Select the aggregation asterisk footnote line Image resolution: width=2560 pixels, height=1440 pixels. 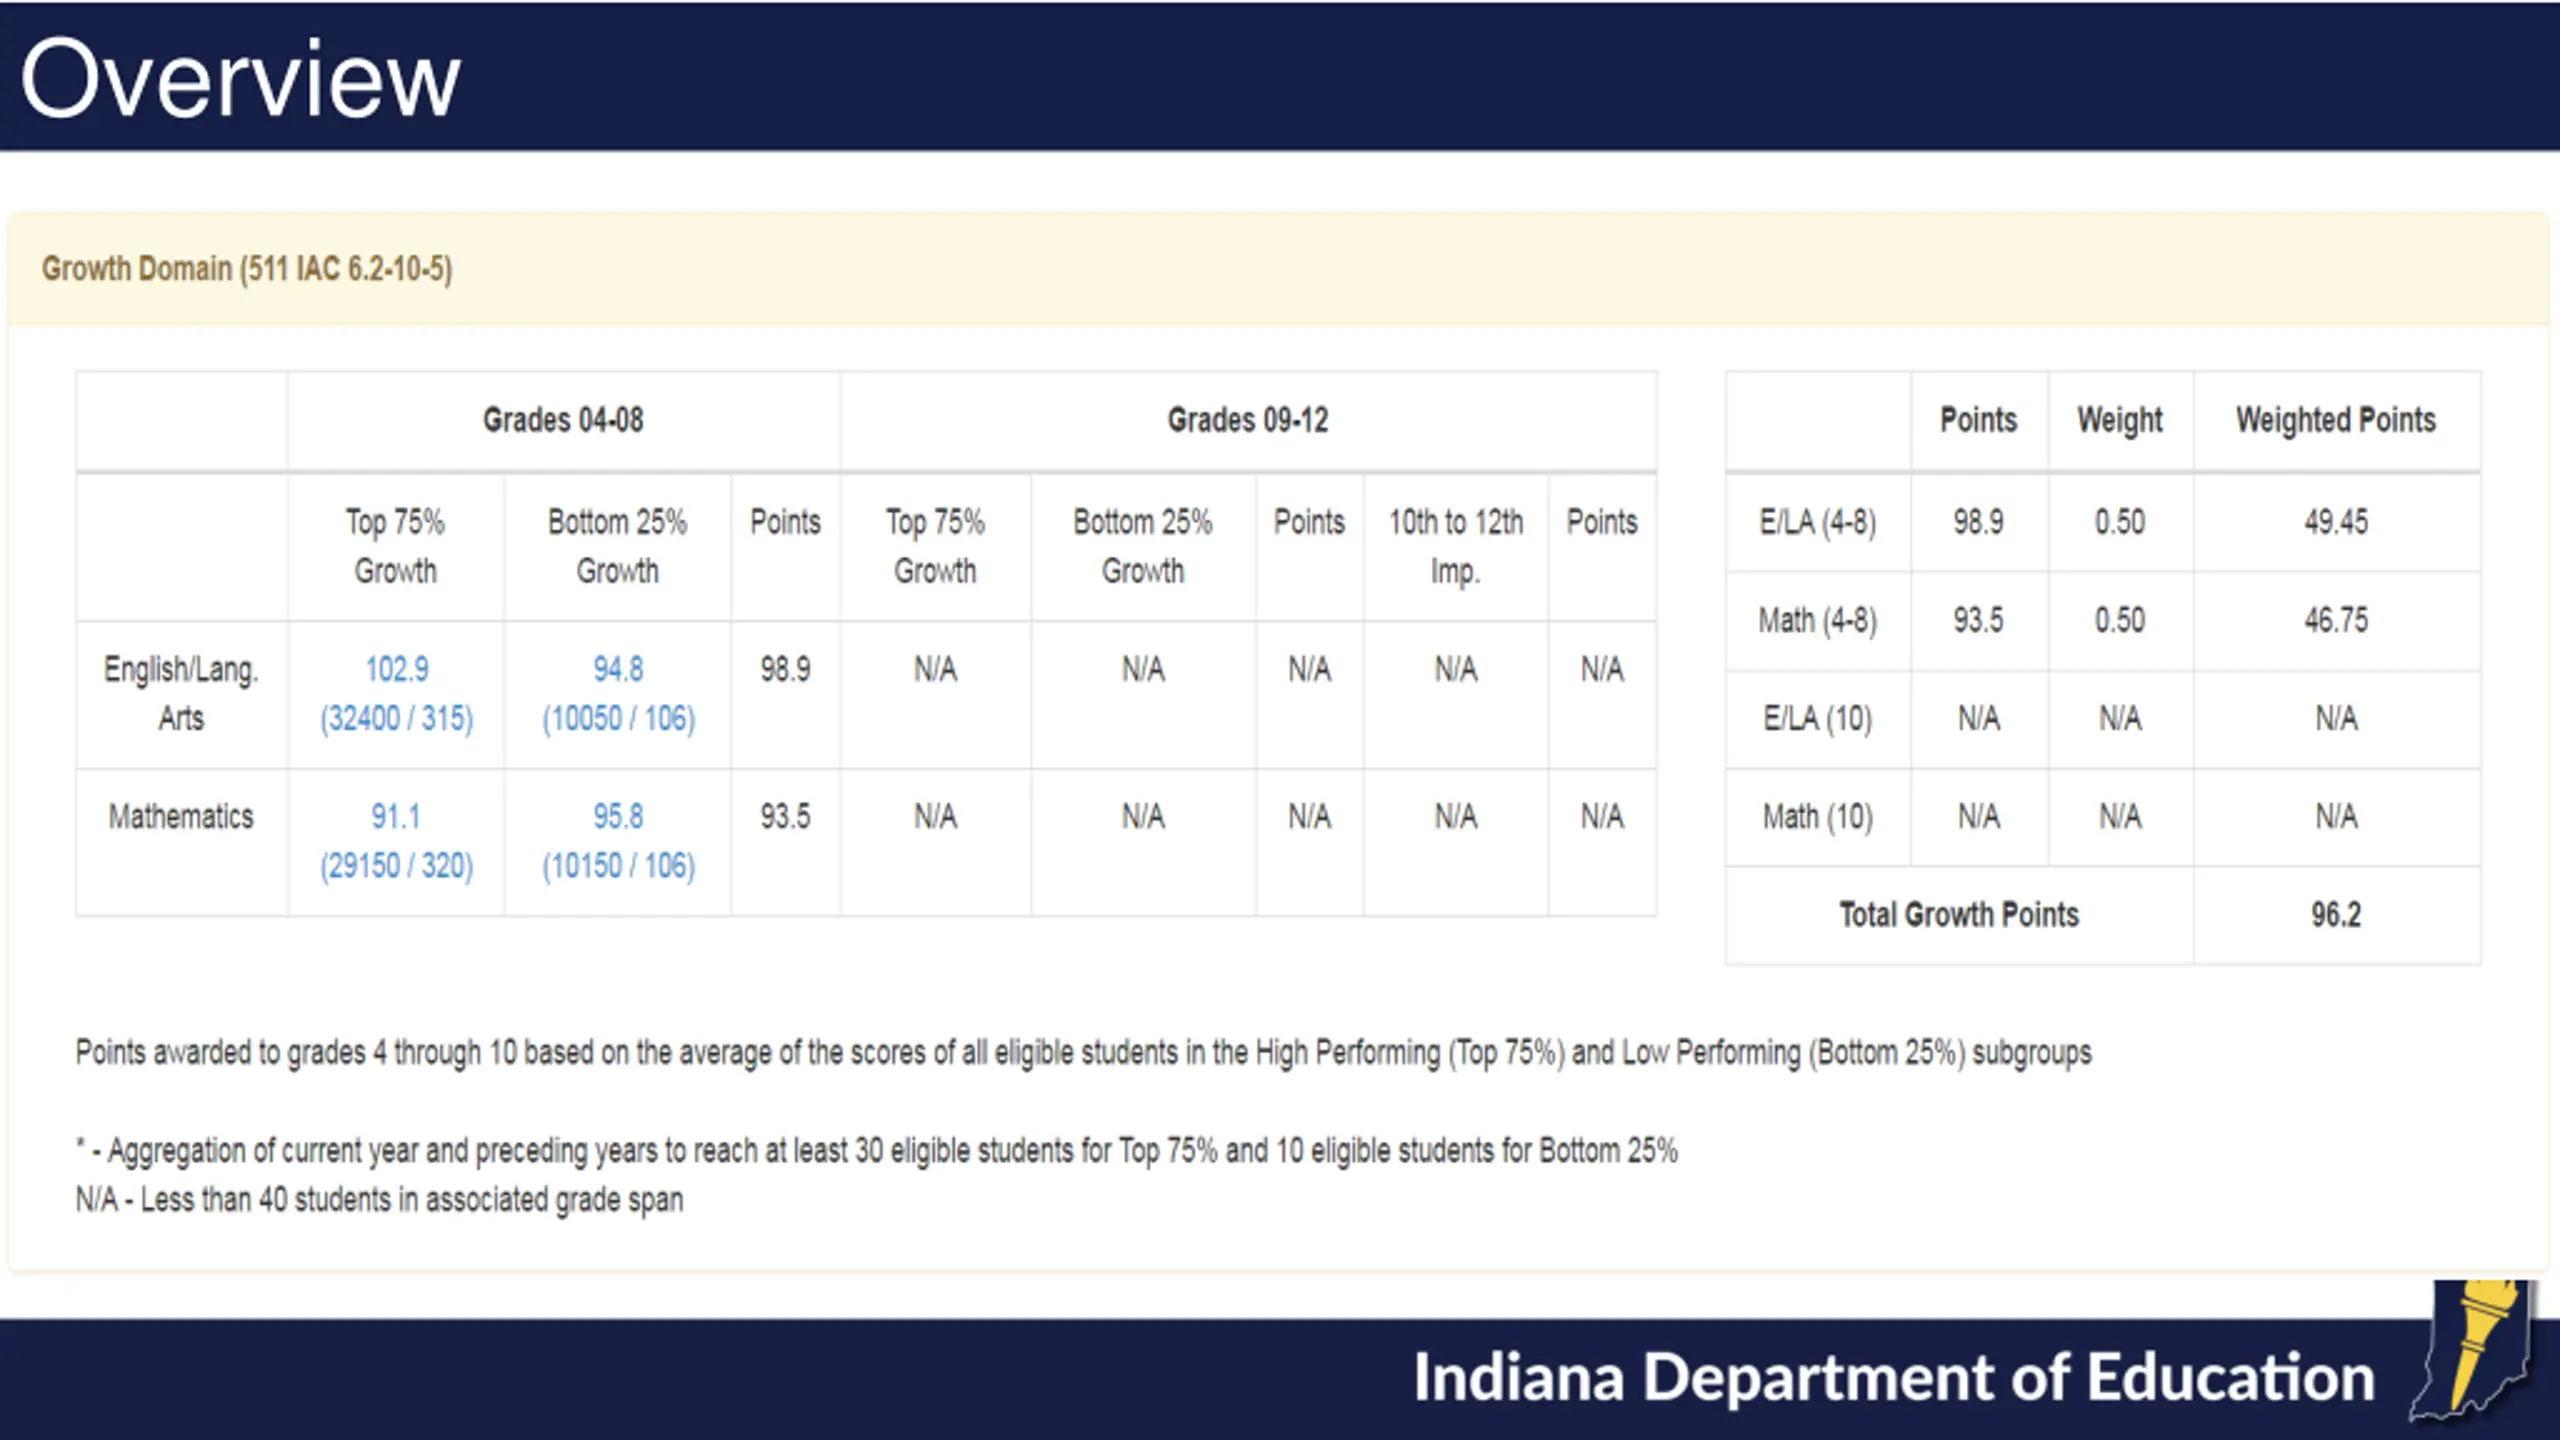coord(877,1151)
